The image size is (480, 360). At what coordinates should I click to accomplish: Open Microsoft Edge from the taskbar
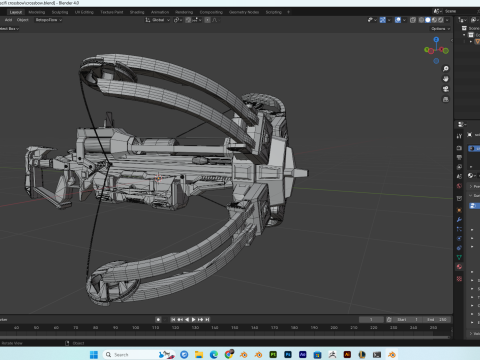point(214,355)
